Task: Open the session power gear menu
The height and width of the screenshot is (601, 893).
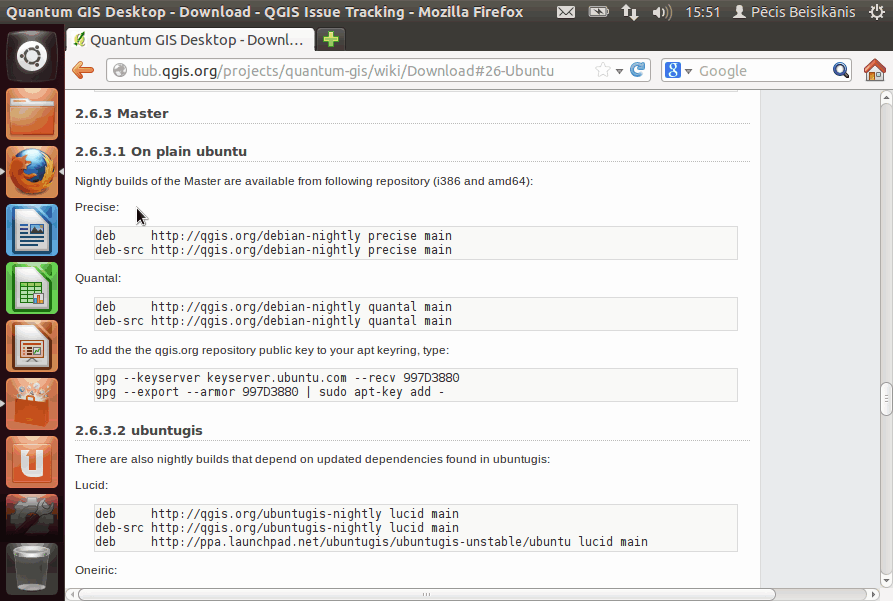Action: pos(877,12)
